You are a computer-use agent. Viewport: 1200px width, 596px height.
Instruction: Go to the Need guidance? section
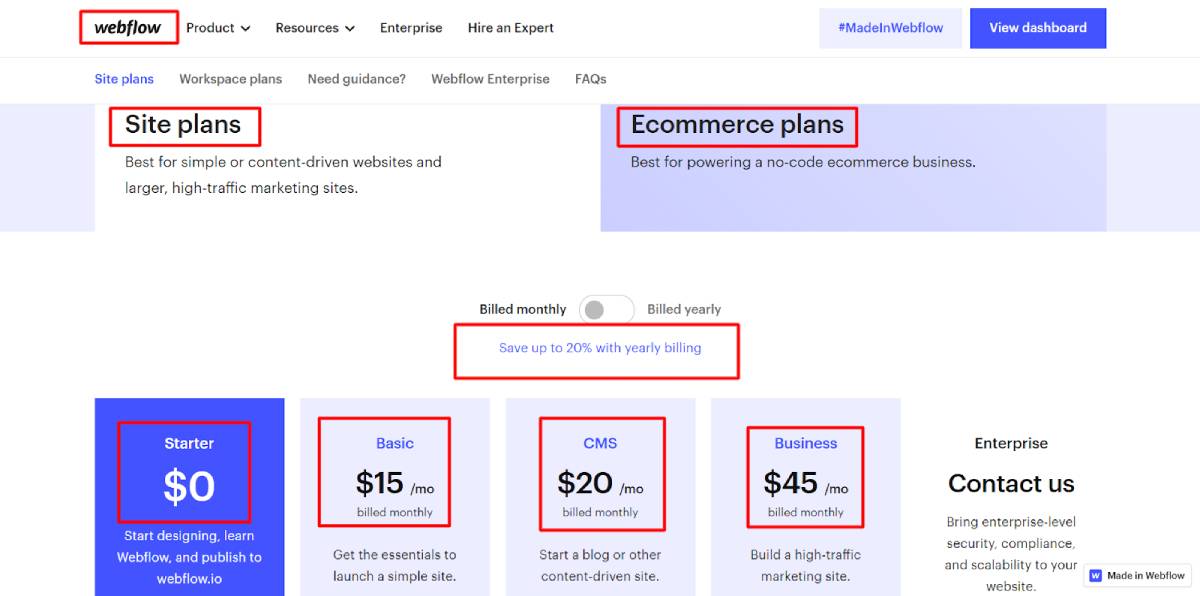point(357,79)
